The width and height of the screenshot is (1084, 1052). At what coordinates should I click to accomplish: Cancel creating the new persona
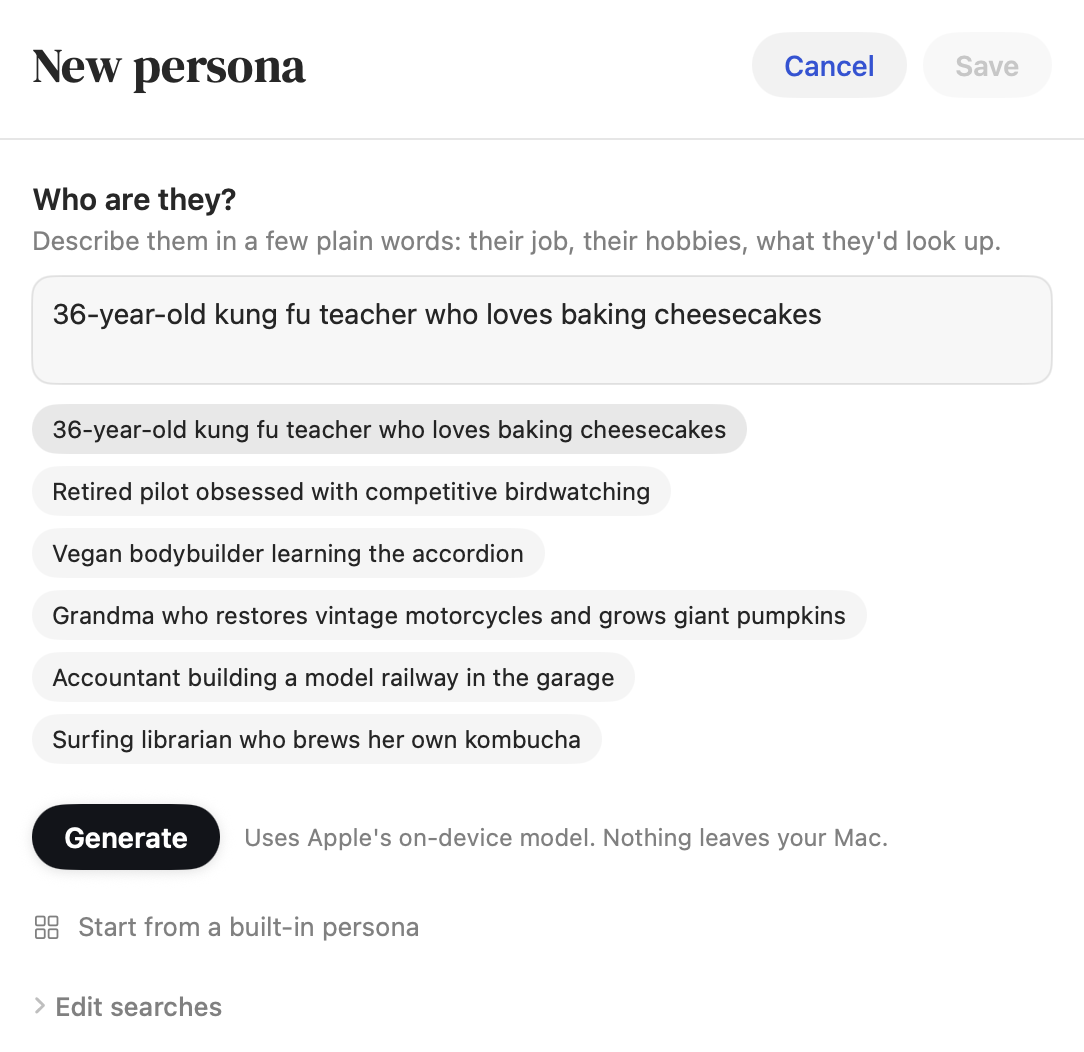(x=829, y=66)
